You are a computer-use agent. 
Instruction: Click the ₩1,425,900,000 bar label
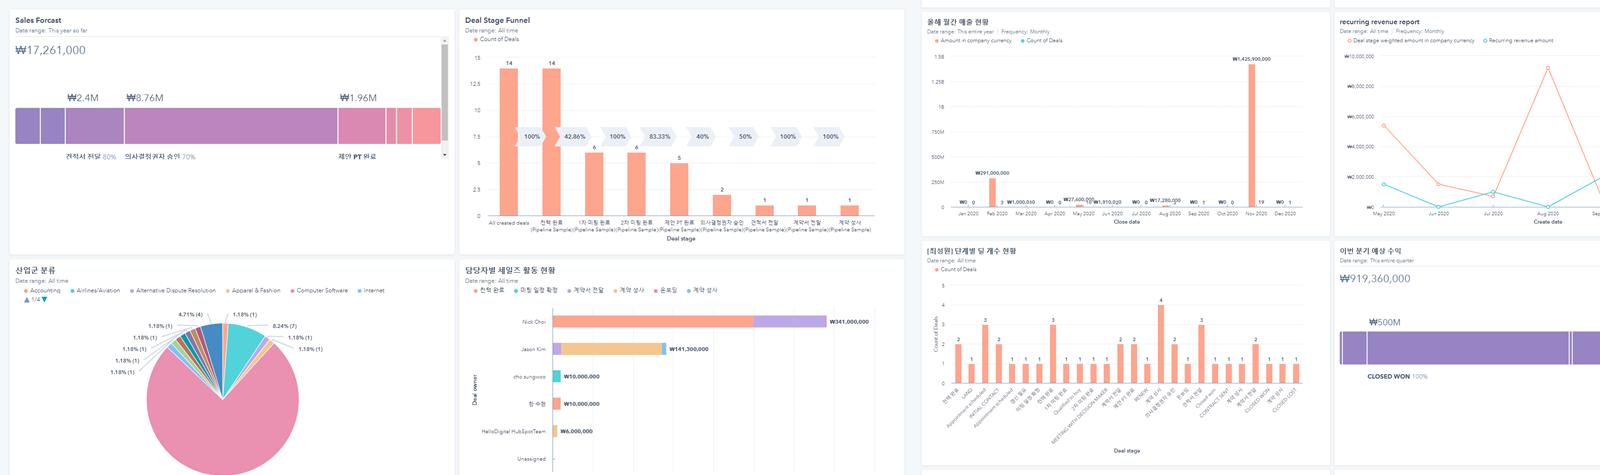pos(1251,59)
